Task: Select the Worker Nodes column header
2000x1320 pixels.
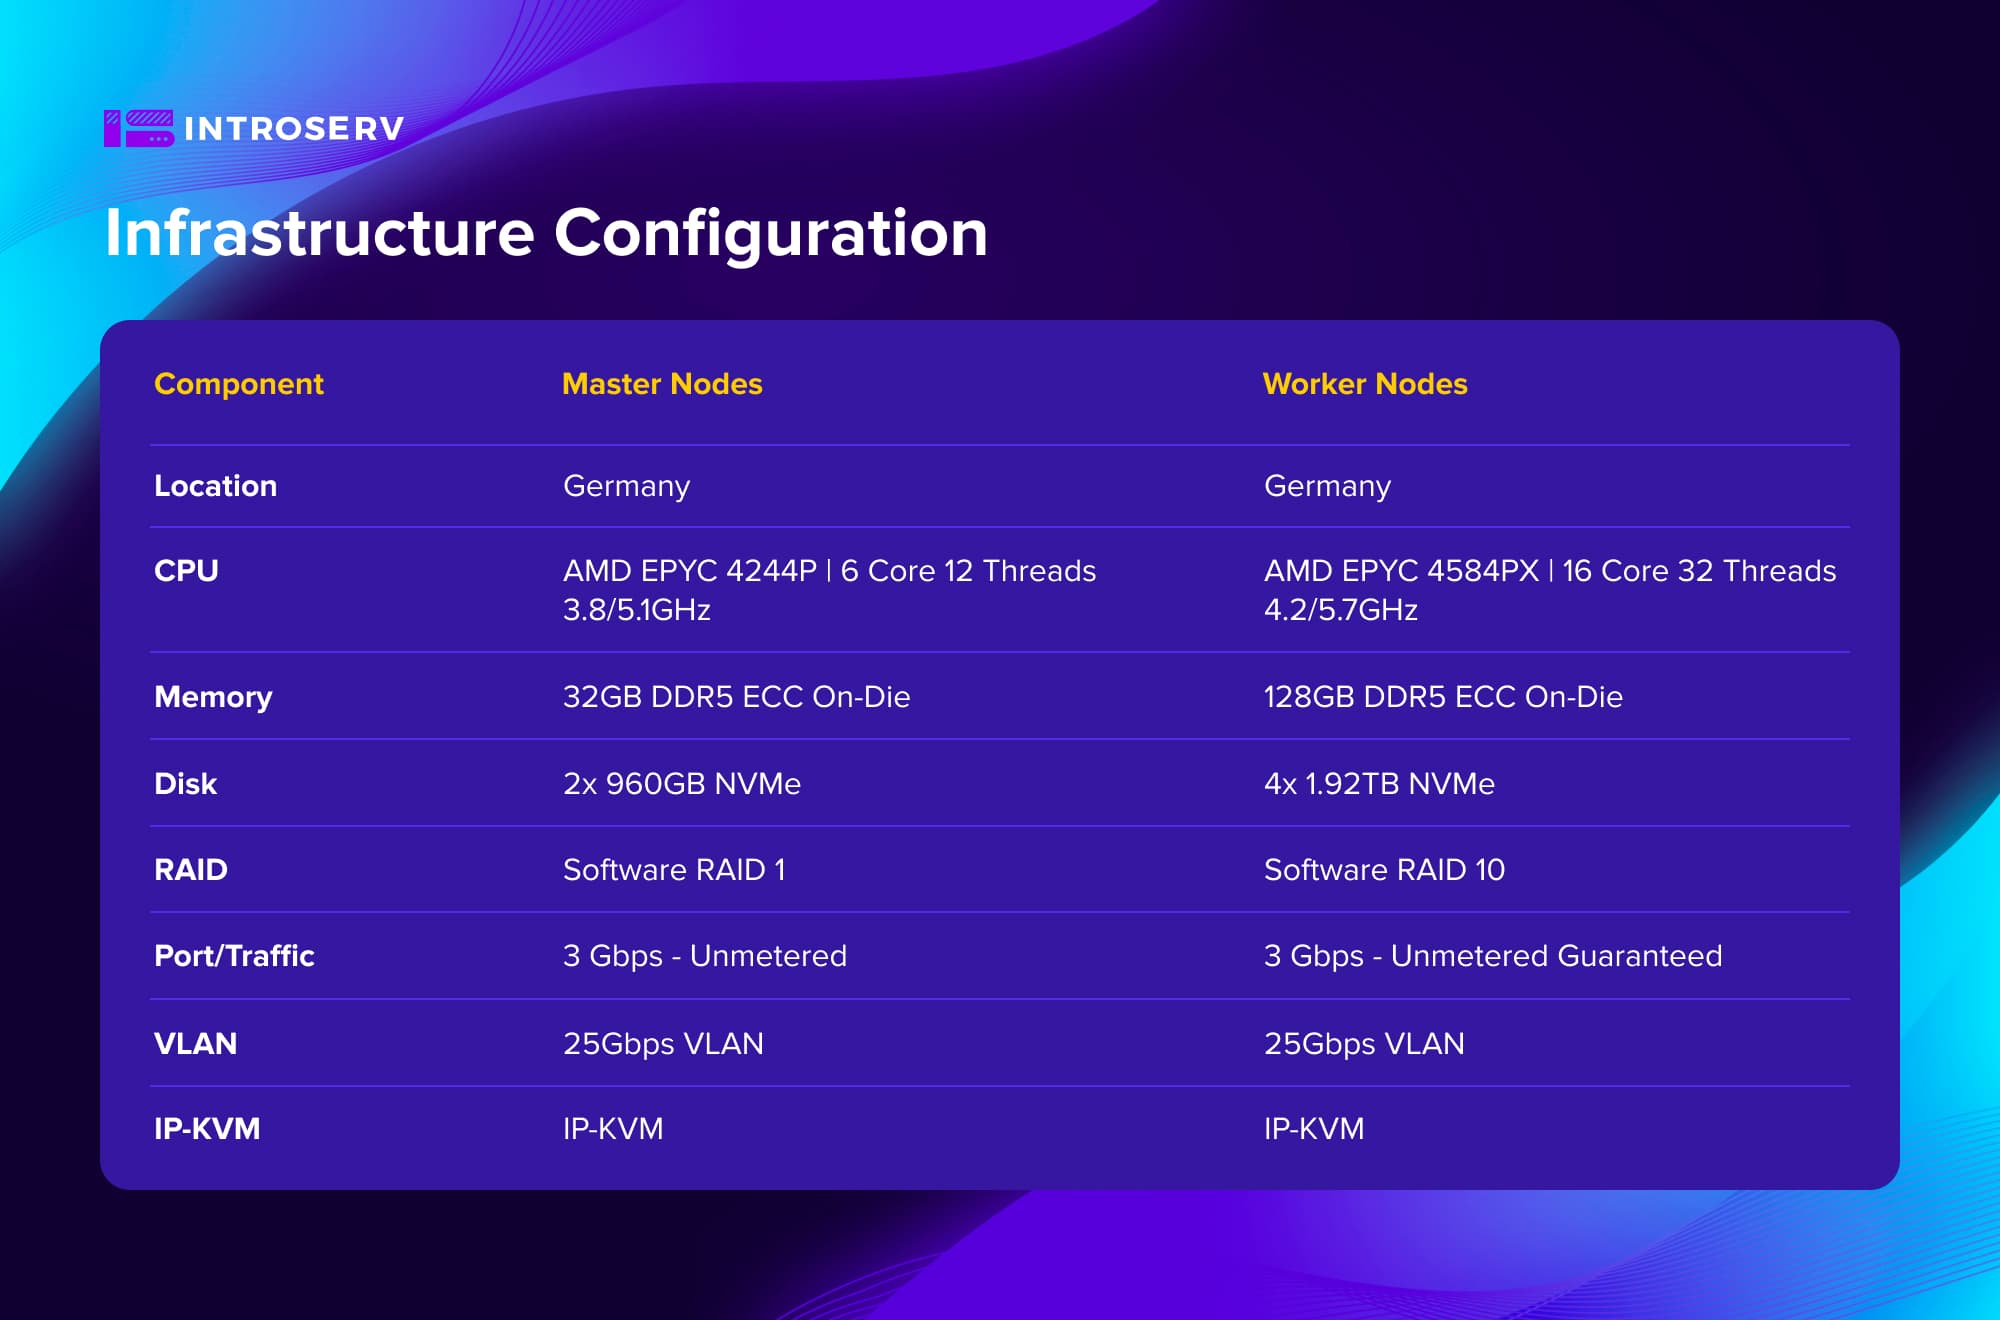Action: (1365, 384)
